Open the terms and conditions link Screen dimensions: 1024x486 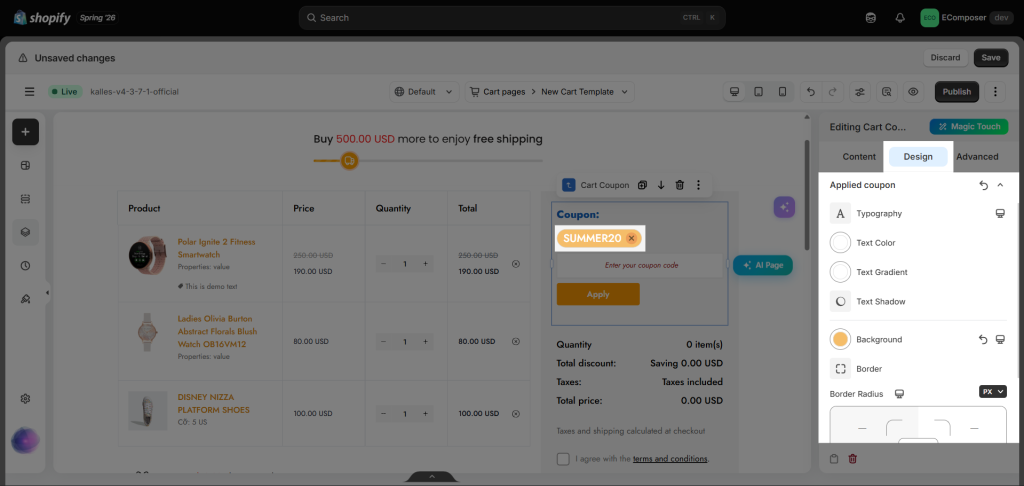(x=670, y=459)
